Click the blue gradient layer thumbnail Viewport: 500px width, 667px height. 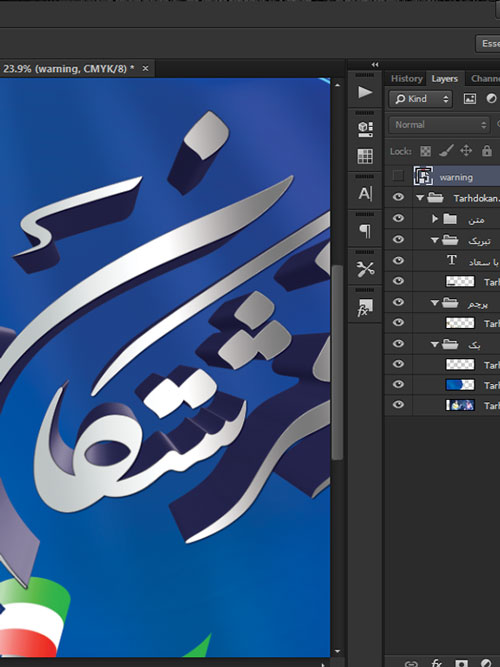click(460, 385)
